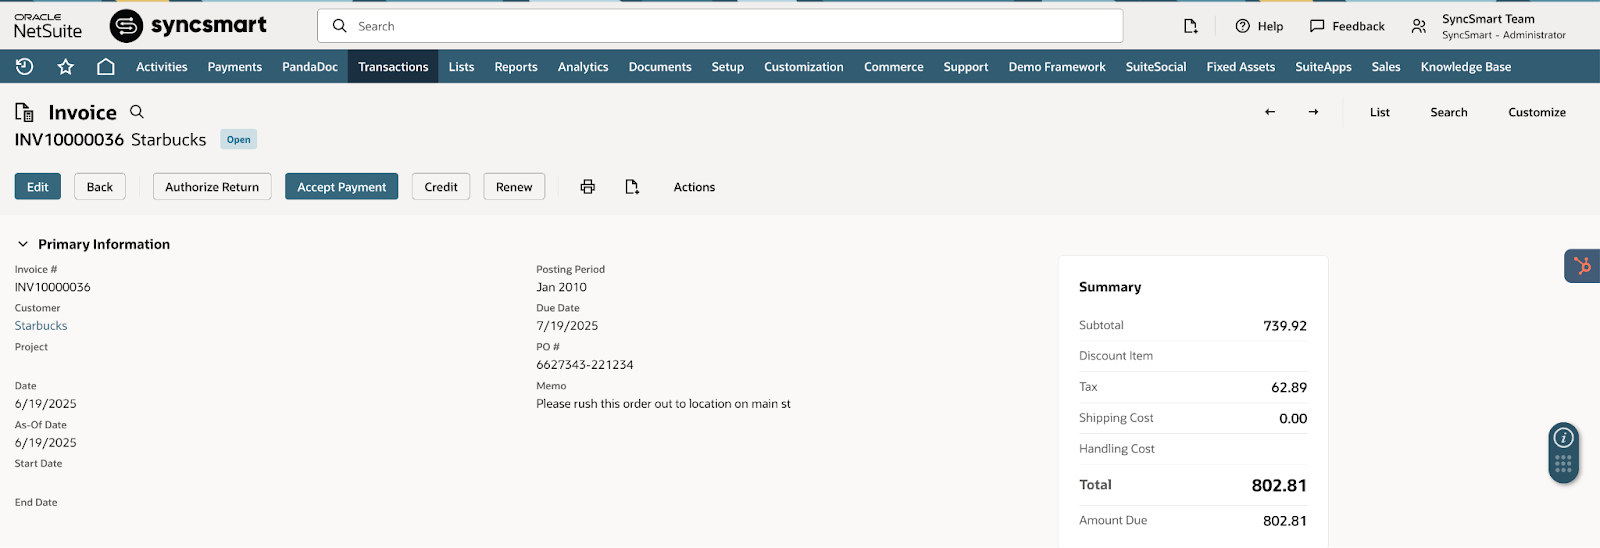Click the magnifier in the global search bar
This screenshot has width=1600, height=548.
340,26
